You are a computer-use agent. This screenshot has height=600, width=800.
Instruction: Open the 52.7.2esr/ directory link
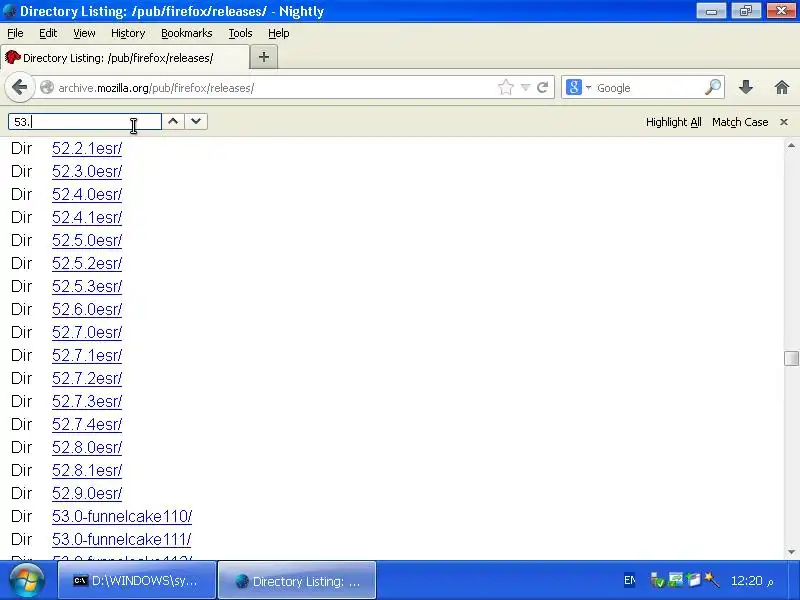(87, 379)
